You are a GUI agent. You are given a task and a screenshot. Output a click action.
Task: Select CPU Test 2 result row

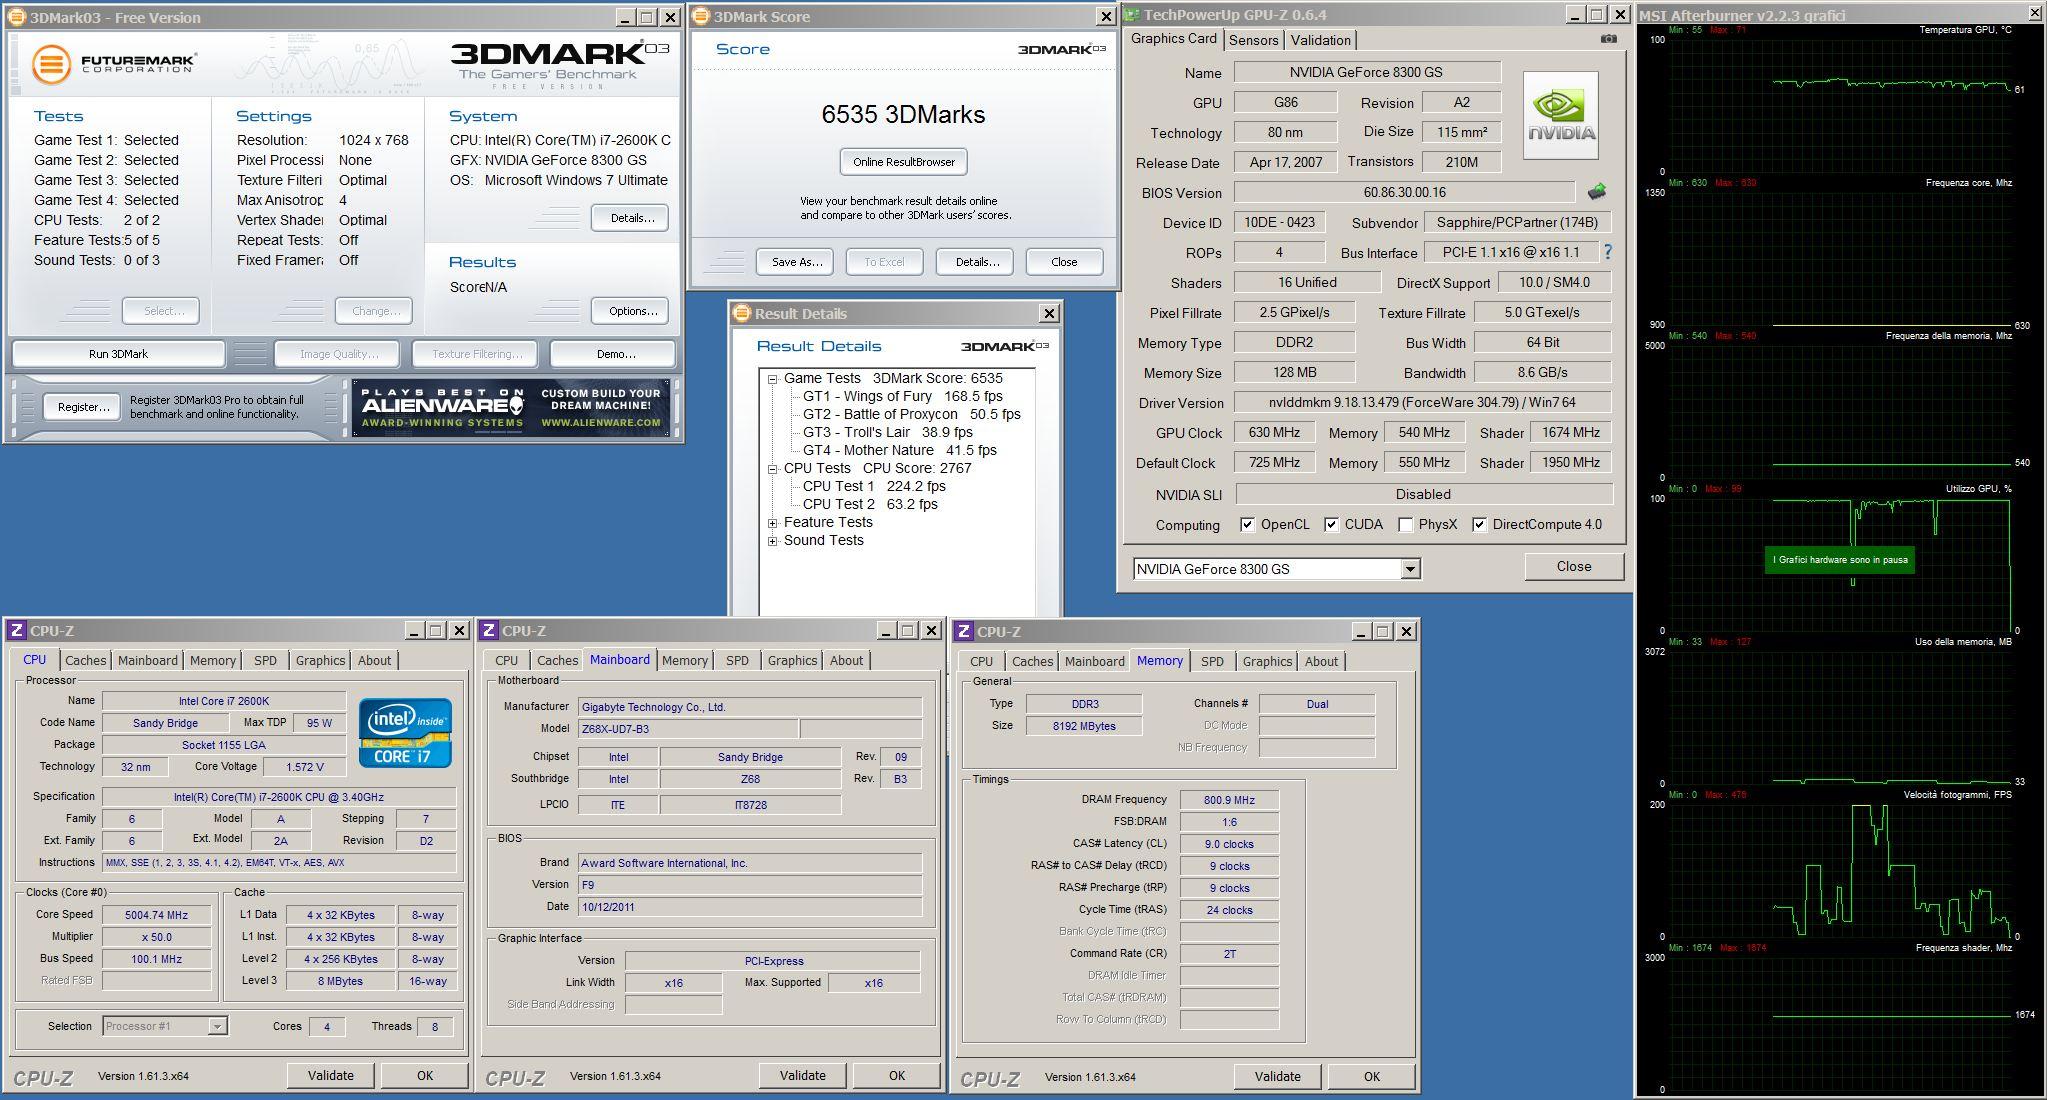click(870, 504)
